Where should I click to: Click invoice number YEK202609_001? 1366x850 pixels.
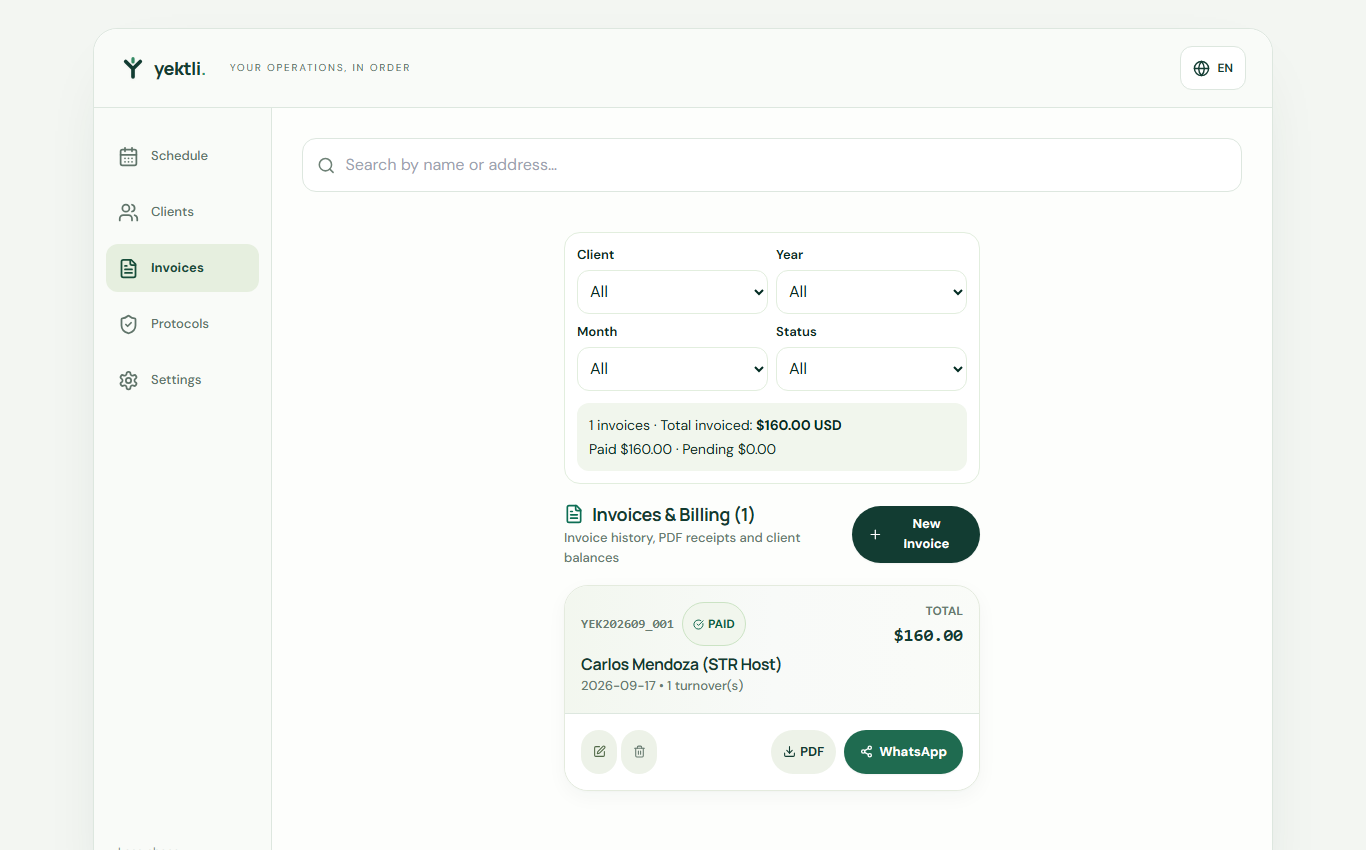(627, 624)
